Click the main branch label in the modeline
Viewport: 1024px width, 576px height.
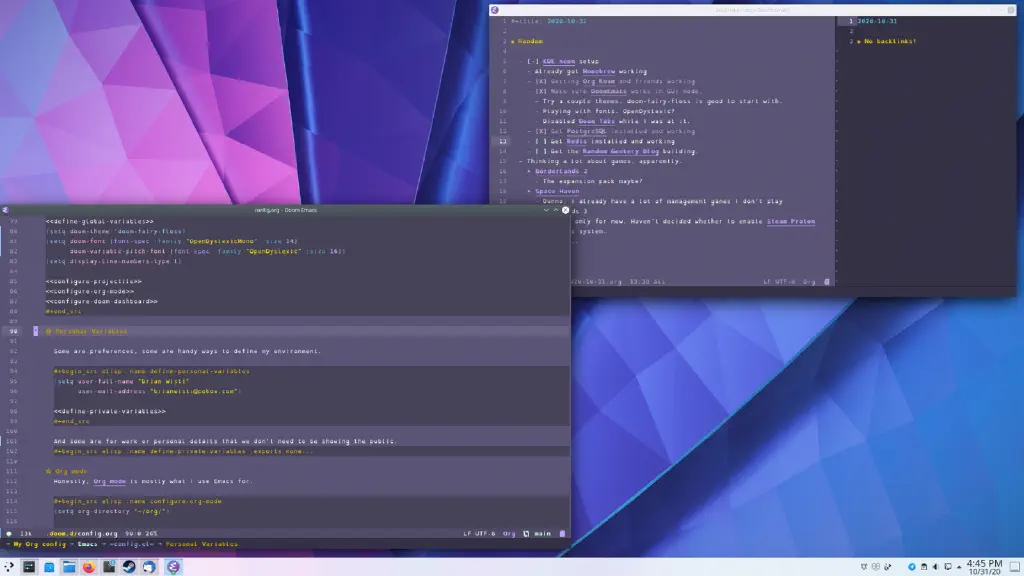542,534
